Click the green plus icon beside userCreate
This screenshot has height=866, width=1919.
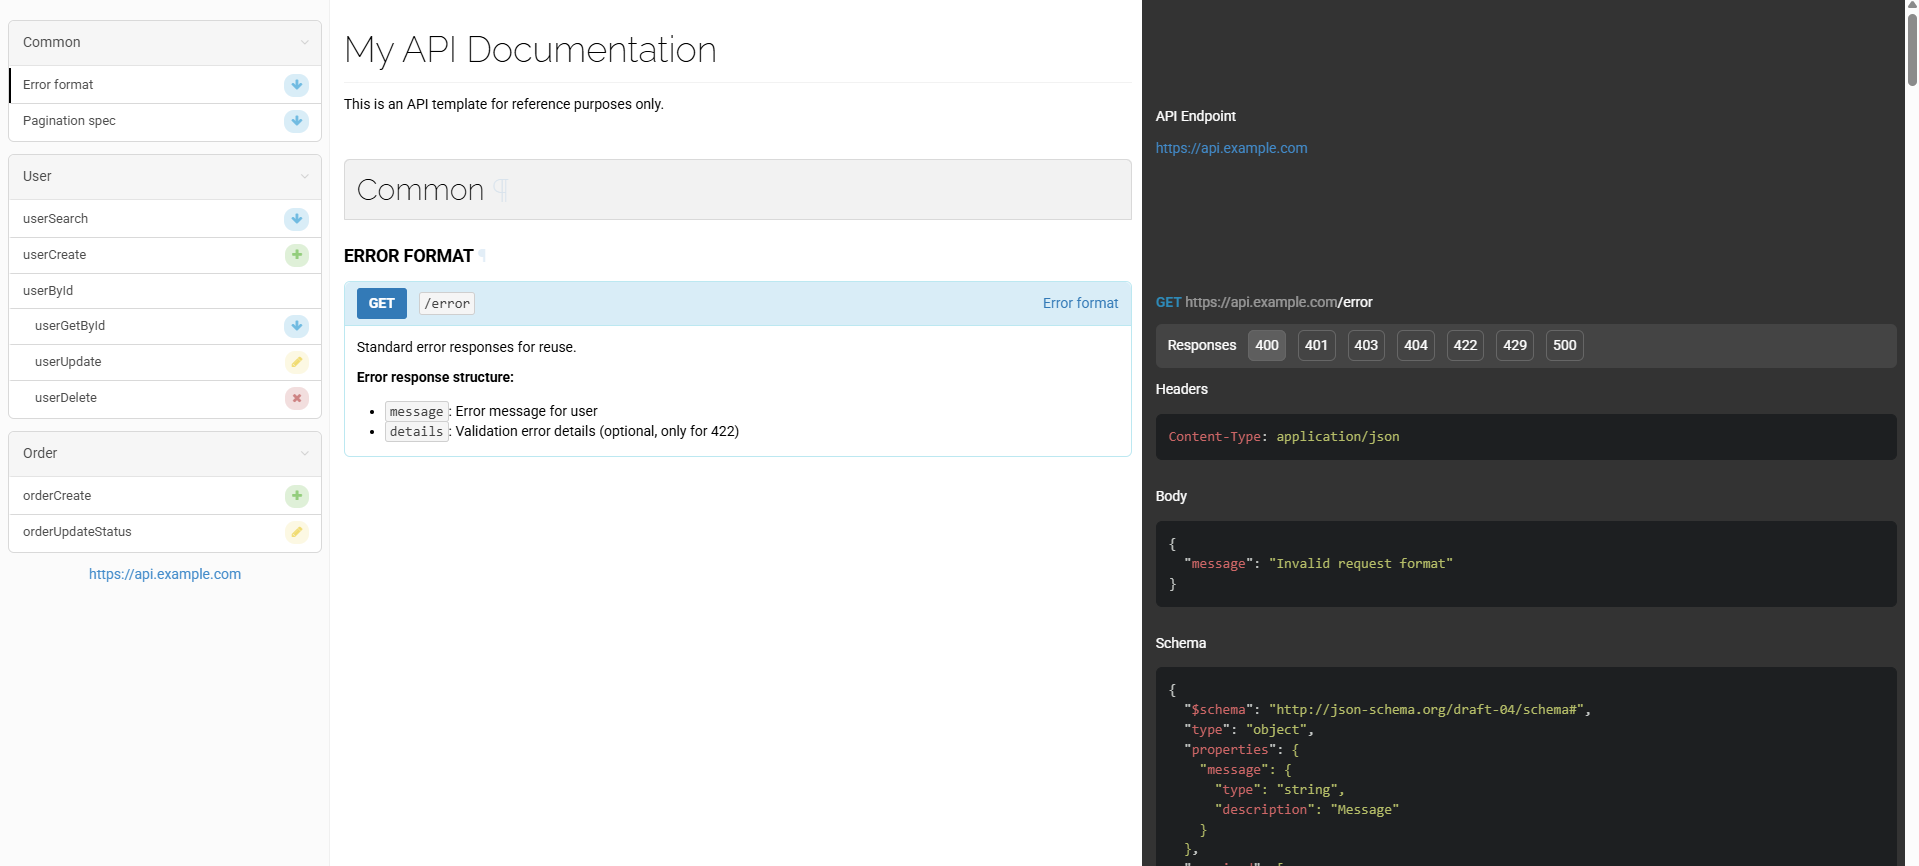click(296, 255)
